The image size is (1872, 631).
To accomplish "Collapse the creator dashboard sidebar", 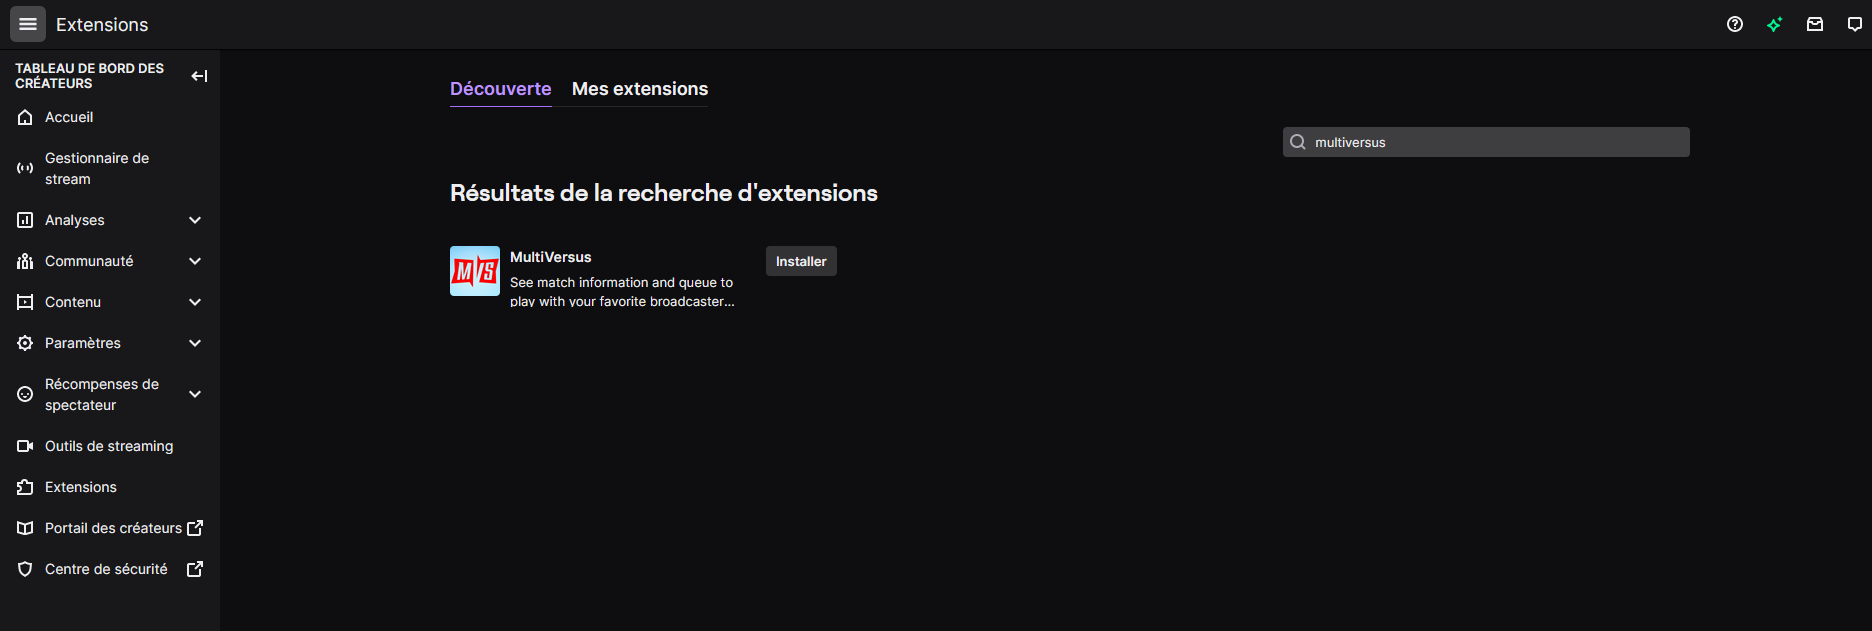I will tap(199, 76).
